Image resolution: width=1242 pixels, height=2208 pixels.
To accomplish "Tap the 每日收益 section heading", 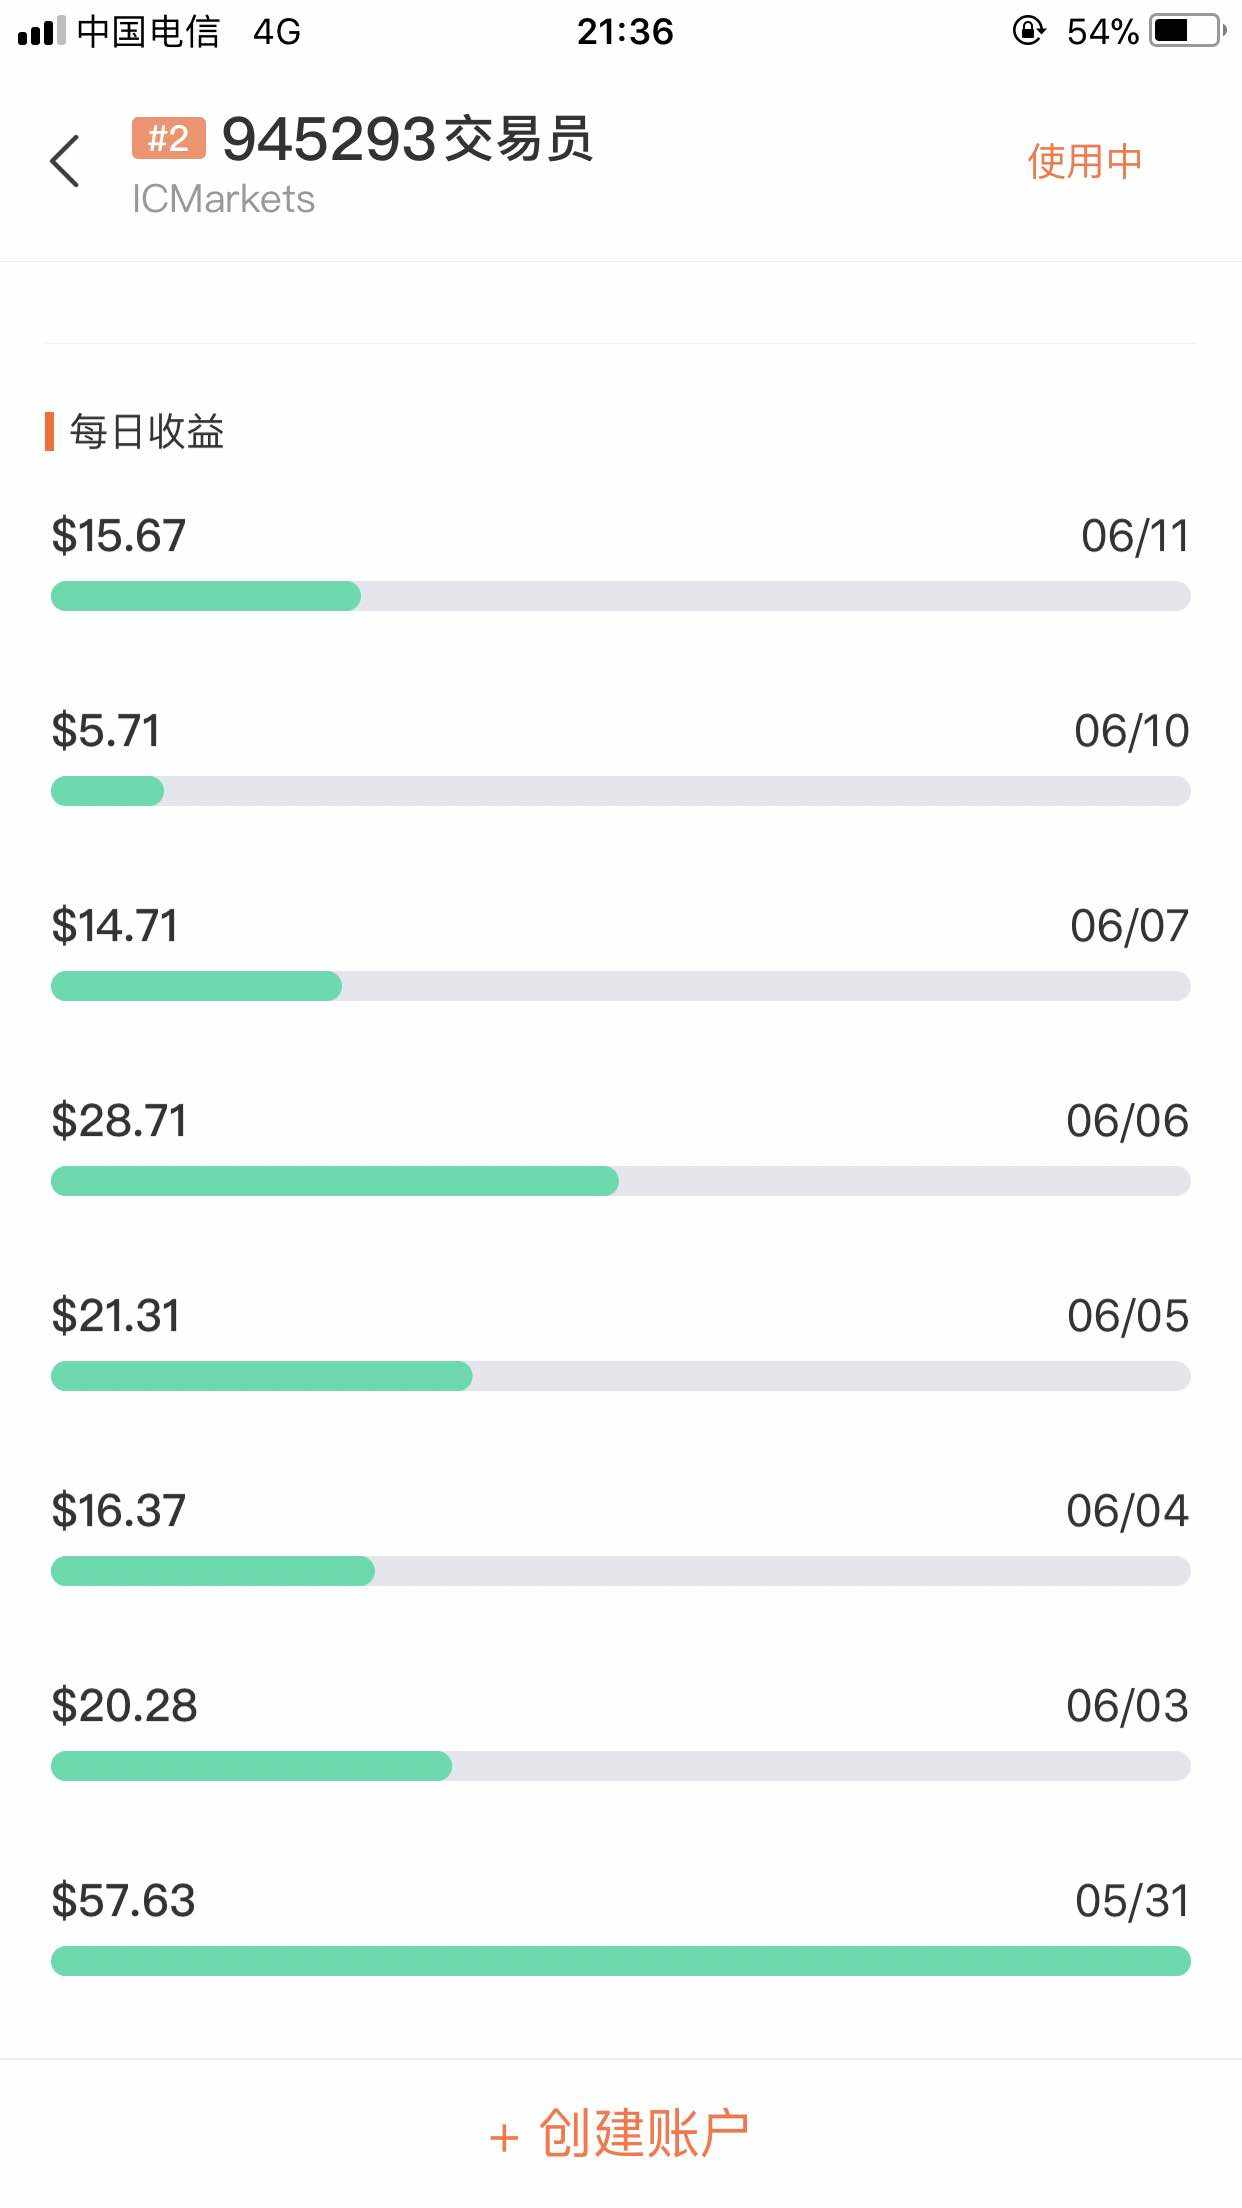I will (147, 432).
